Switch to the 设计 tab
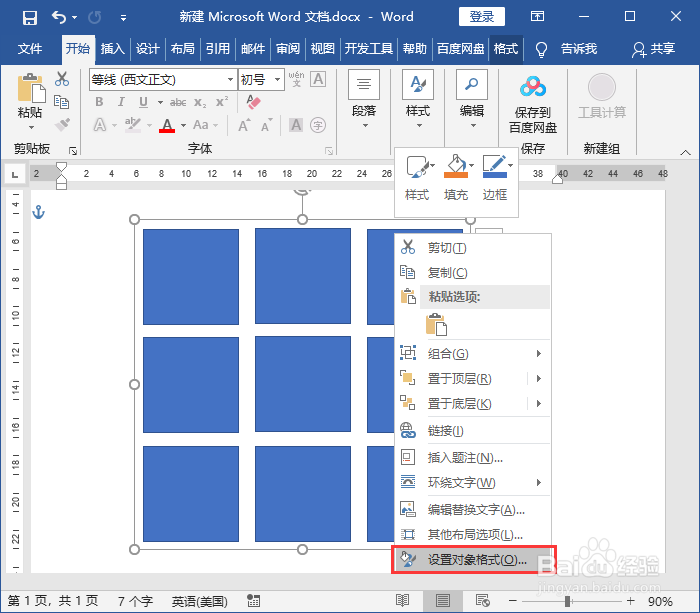This screenshot has height=613, width=700. click(x=147, y=48)
